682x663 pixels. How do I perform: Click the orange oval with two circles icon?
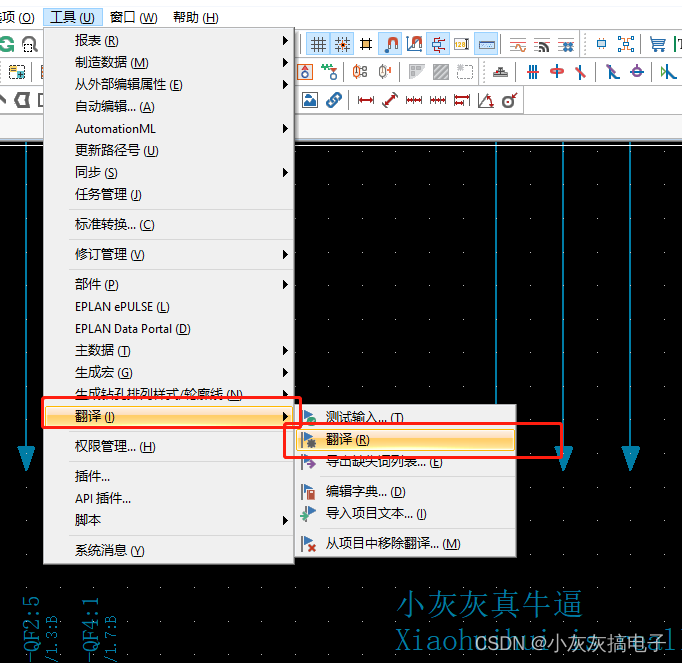click(360, 72)
